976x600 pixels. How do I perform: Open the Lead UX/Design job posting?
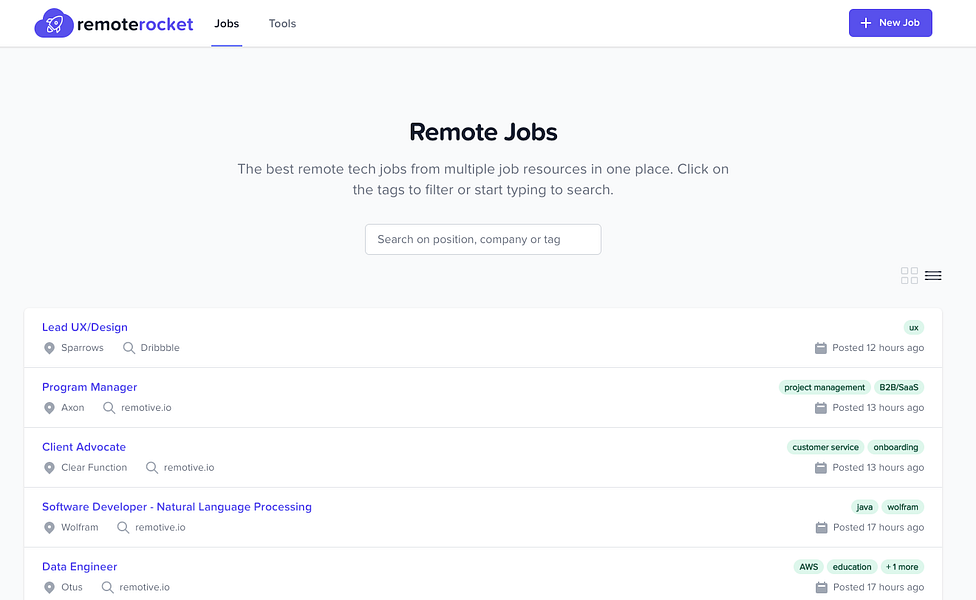[85, 327]
